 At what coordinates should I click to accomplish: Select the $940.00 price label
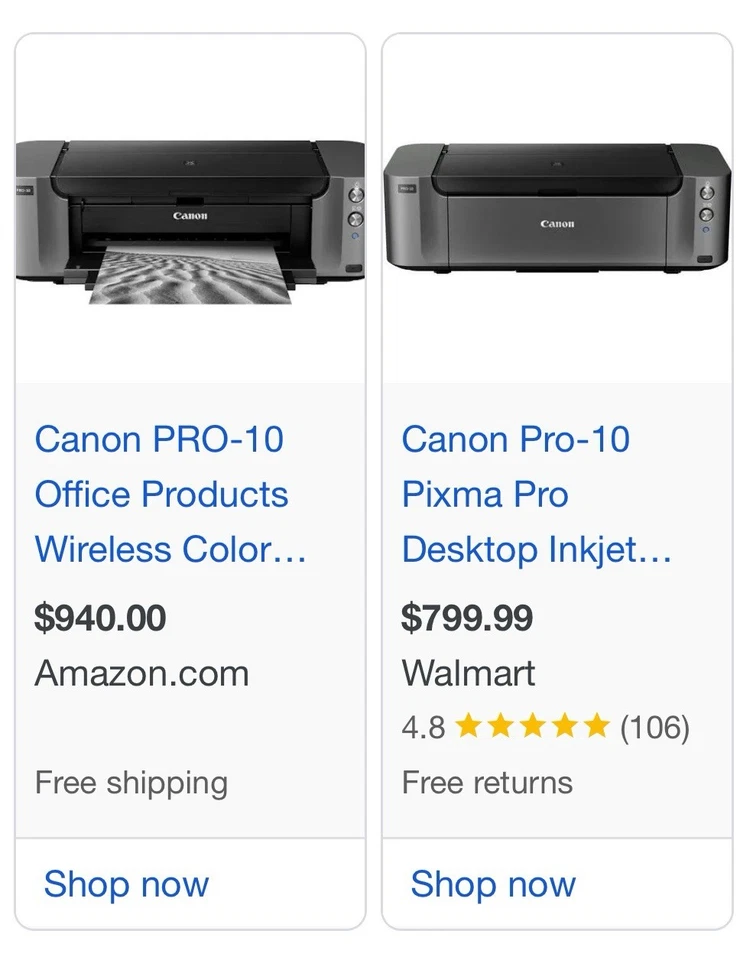tap(99, 618)
